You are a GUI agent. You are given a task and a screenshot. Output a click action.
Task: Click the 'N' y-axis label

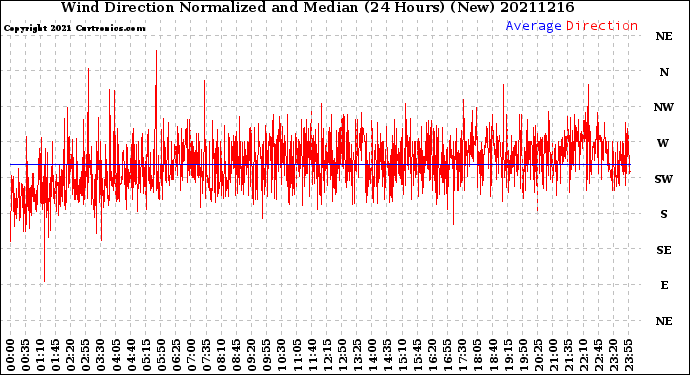click(x=664, y=72)
